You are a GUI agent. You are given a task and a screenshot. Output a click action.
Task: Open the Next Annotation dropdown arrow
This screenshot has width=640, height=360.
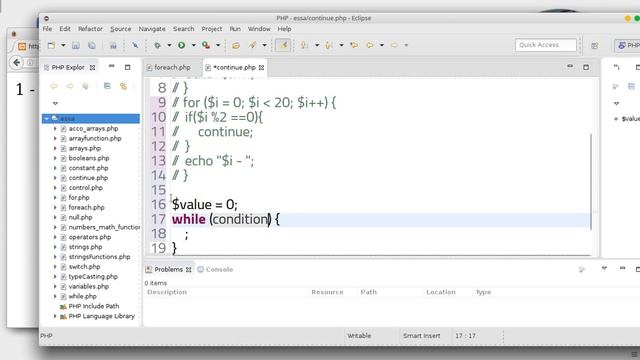click(317, 45)
